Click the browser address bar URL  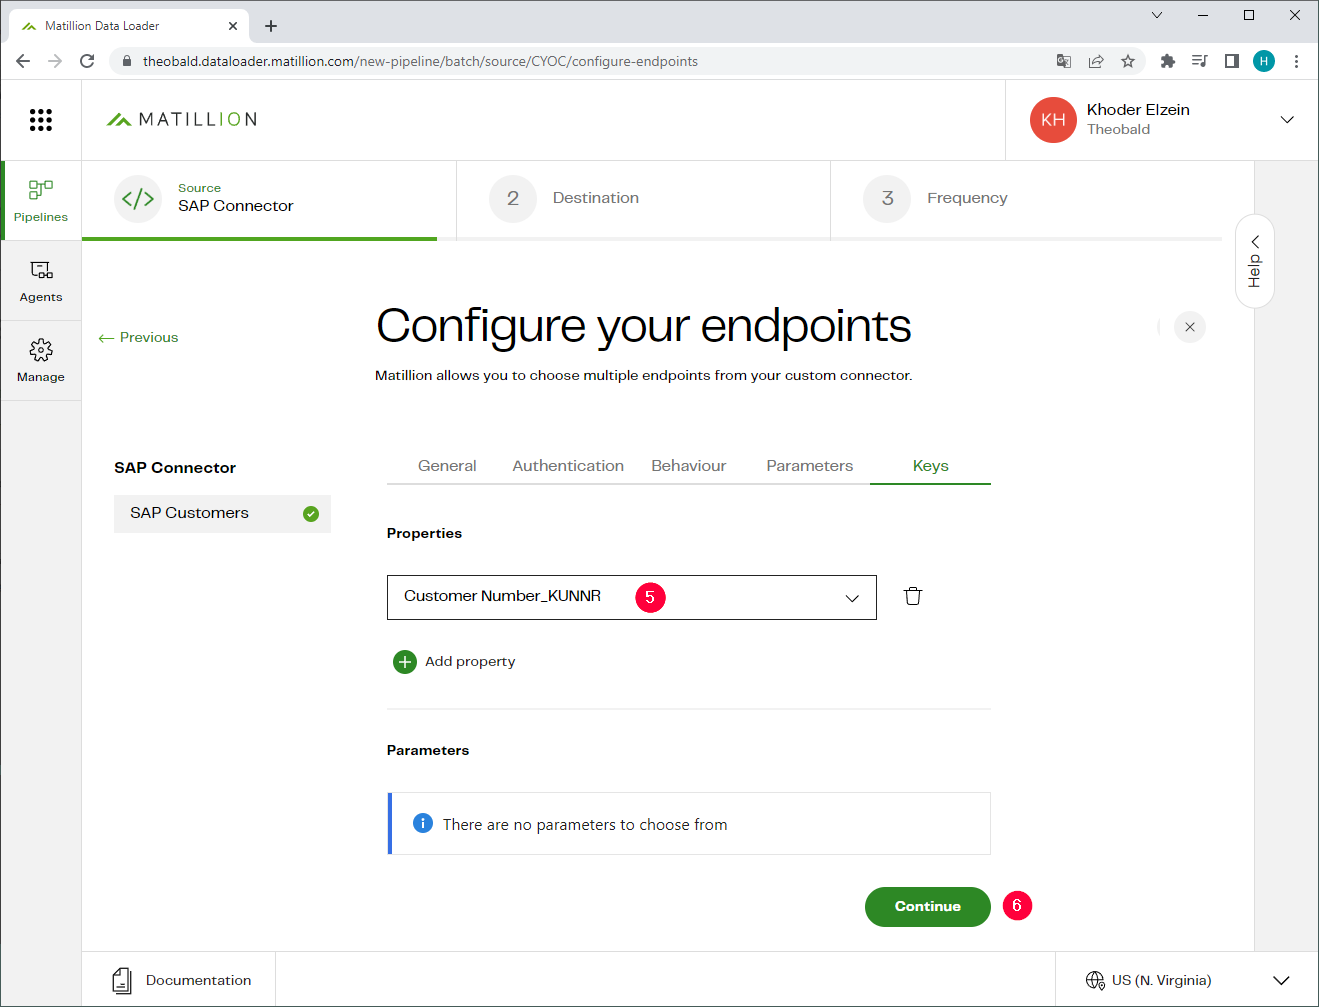420,61
